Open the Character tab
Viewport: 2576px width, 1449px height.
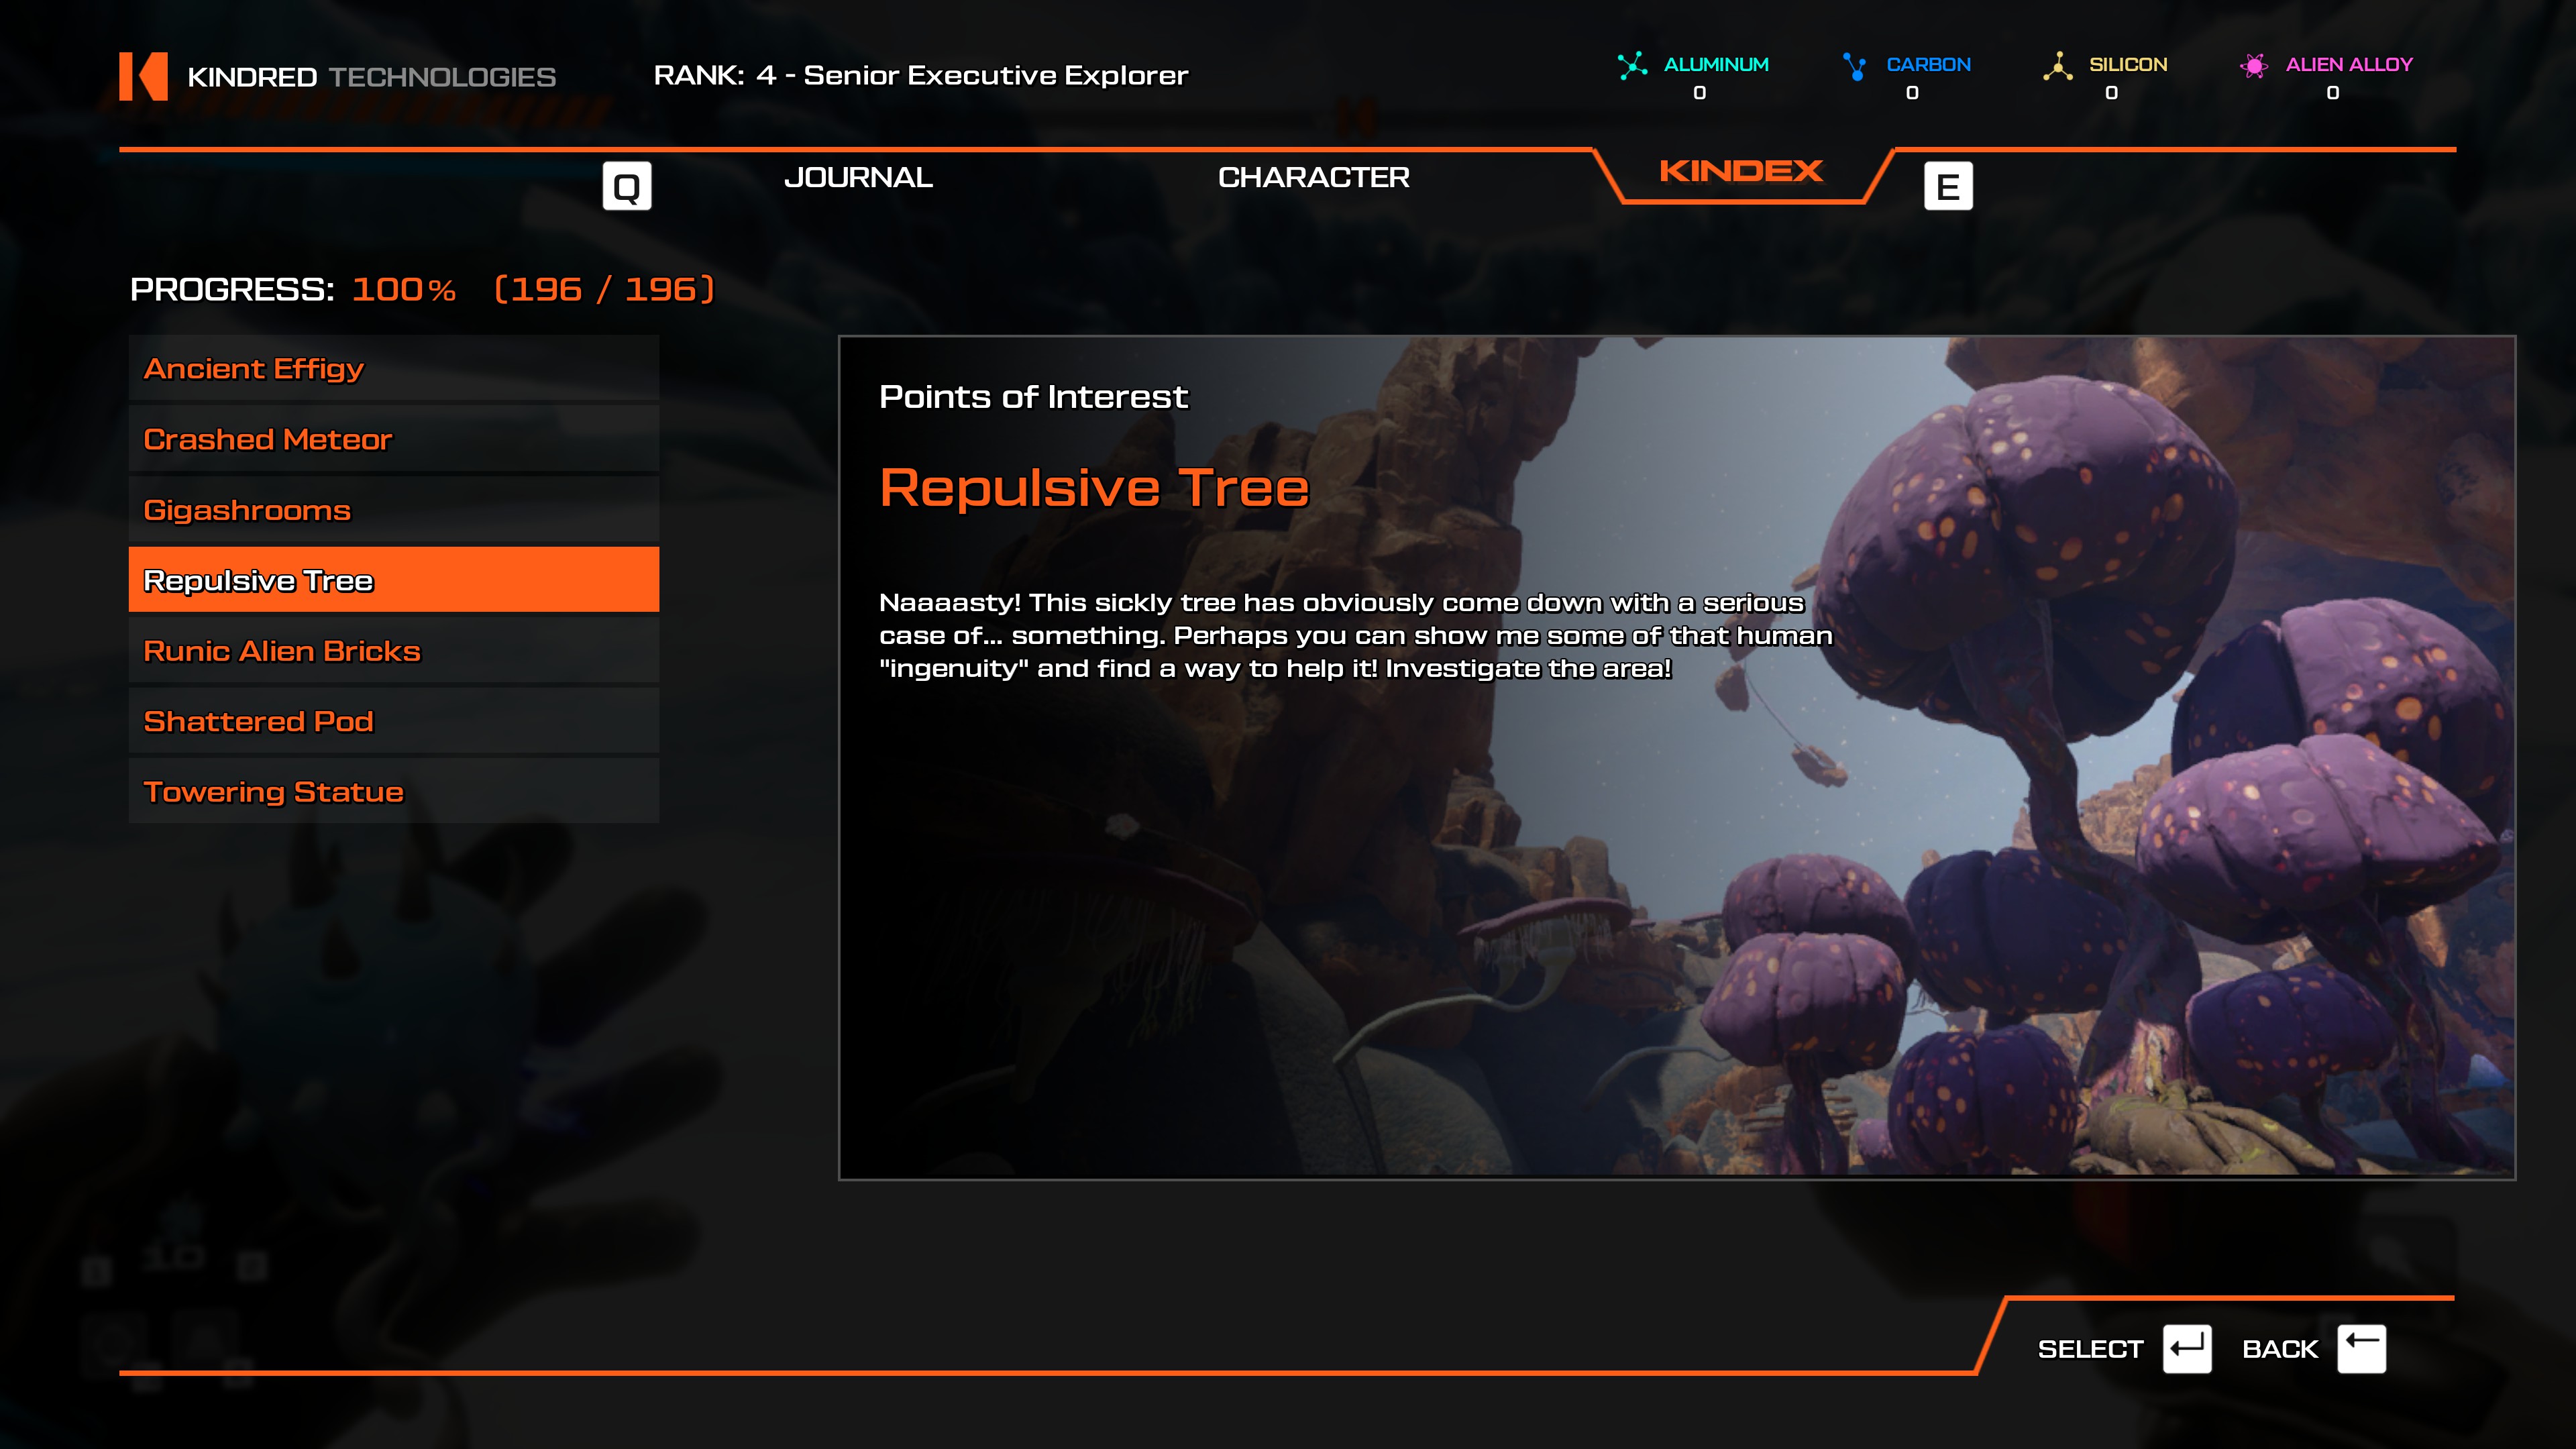pos(1313,177)
